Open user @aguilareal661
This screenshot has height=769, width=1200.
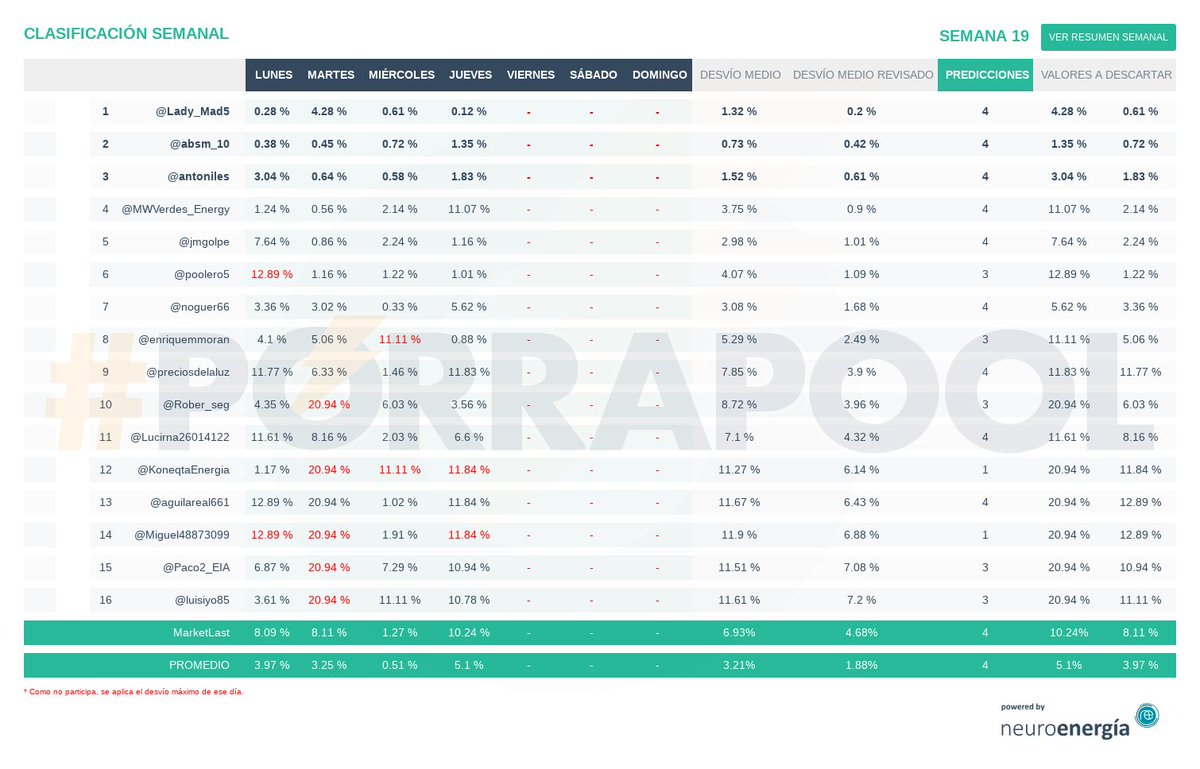(190, 502)
